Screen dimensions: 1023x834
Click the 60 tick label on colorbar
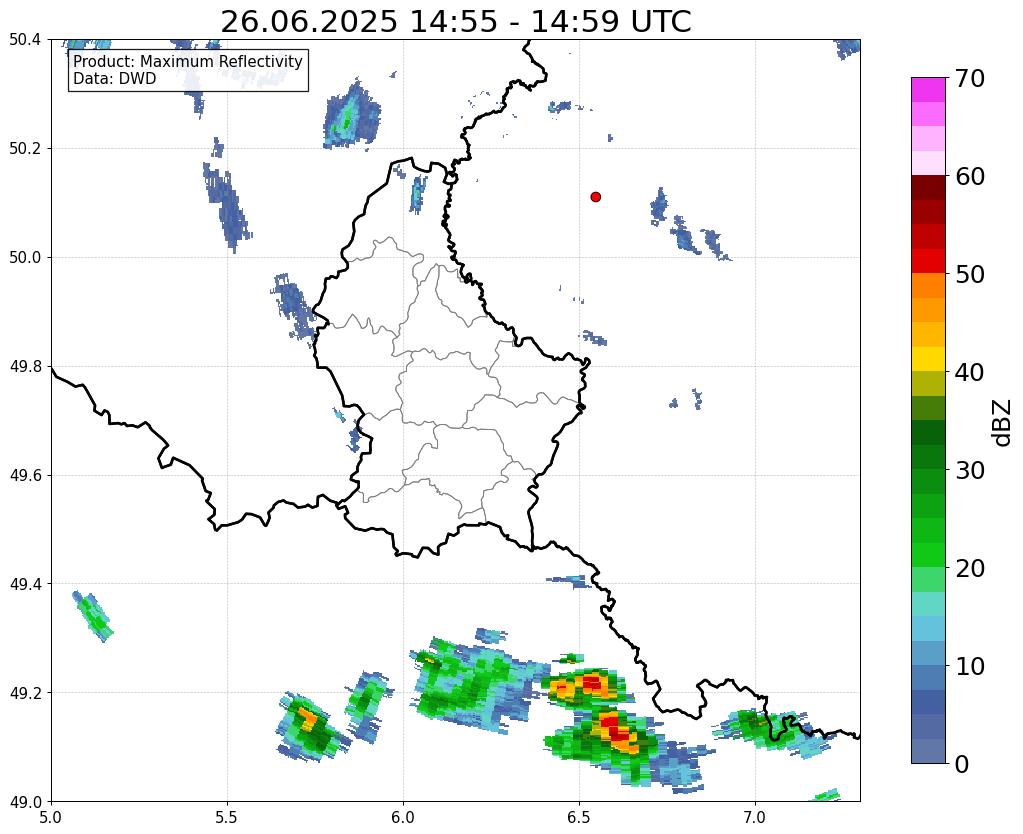click(970, 176)
